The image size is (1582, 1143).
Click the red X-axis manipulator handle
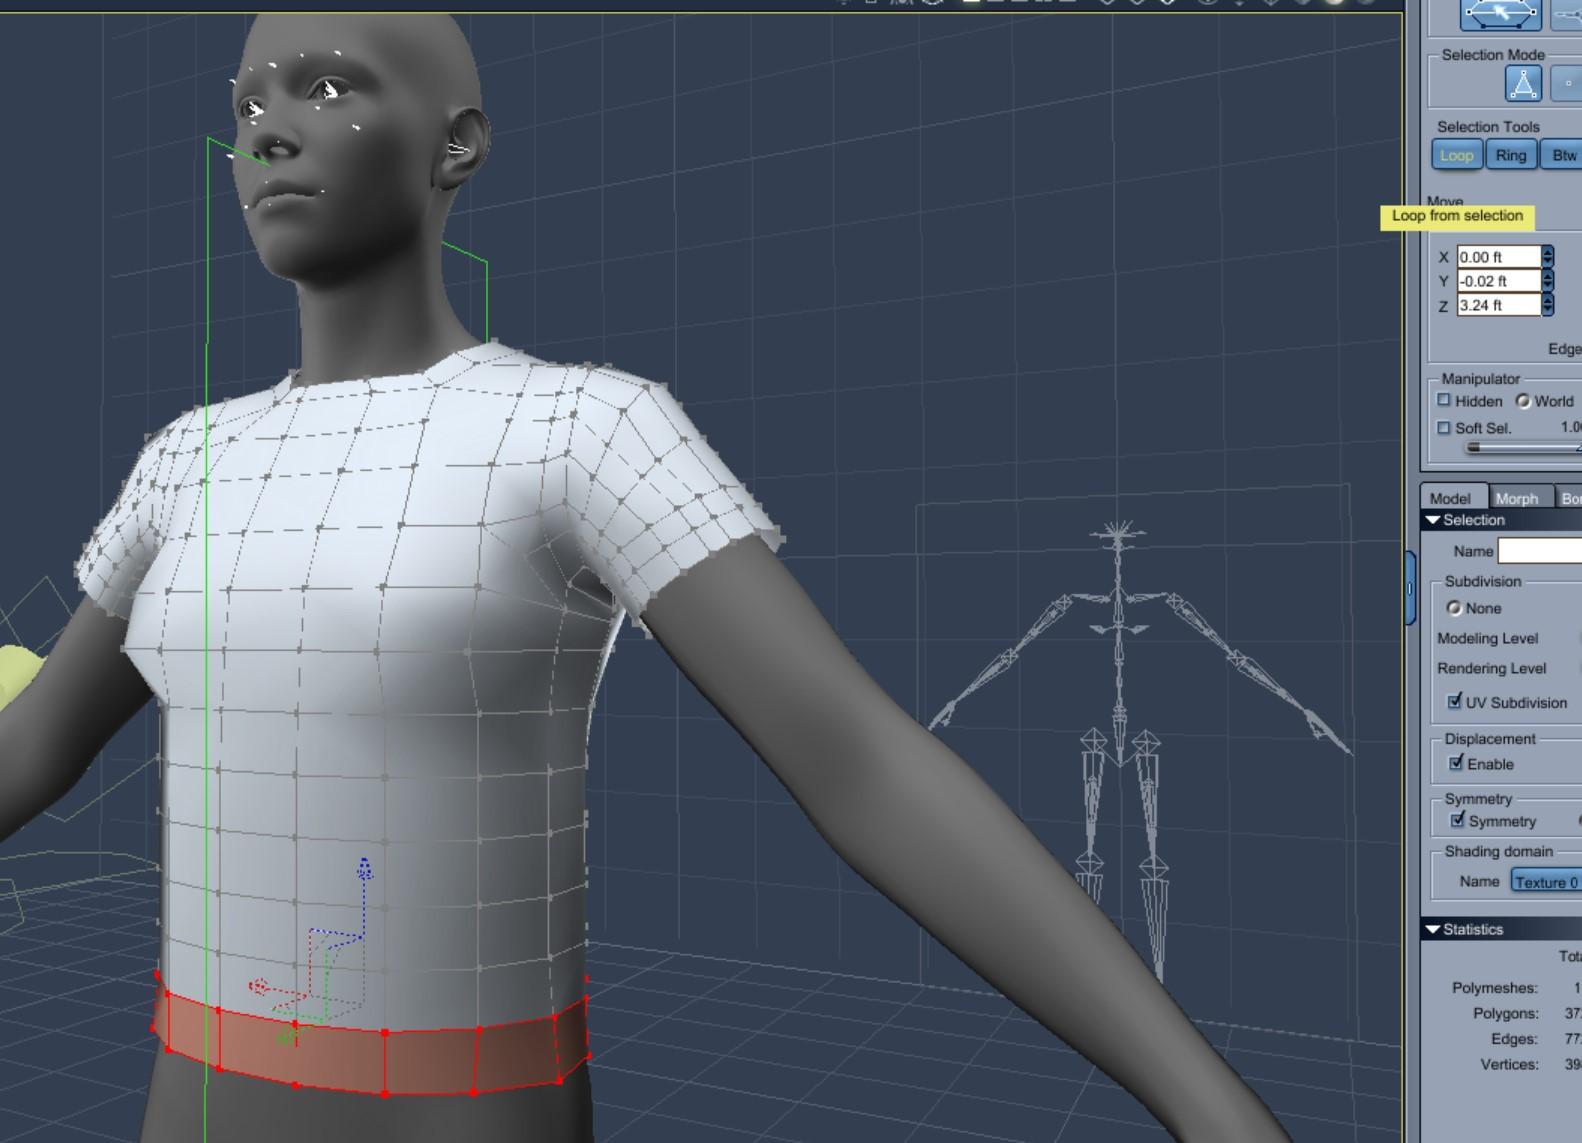pos(258,988)
